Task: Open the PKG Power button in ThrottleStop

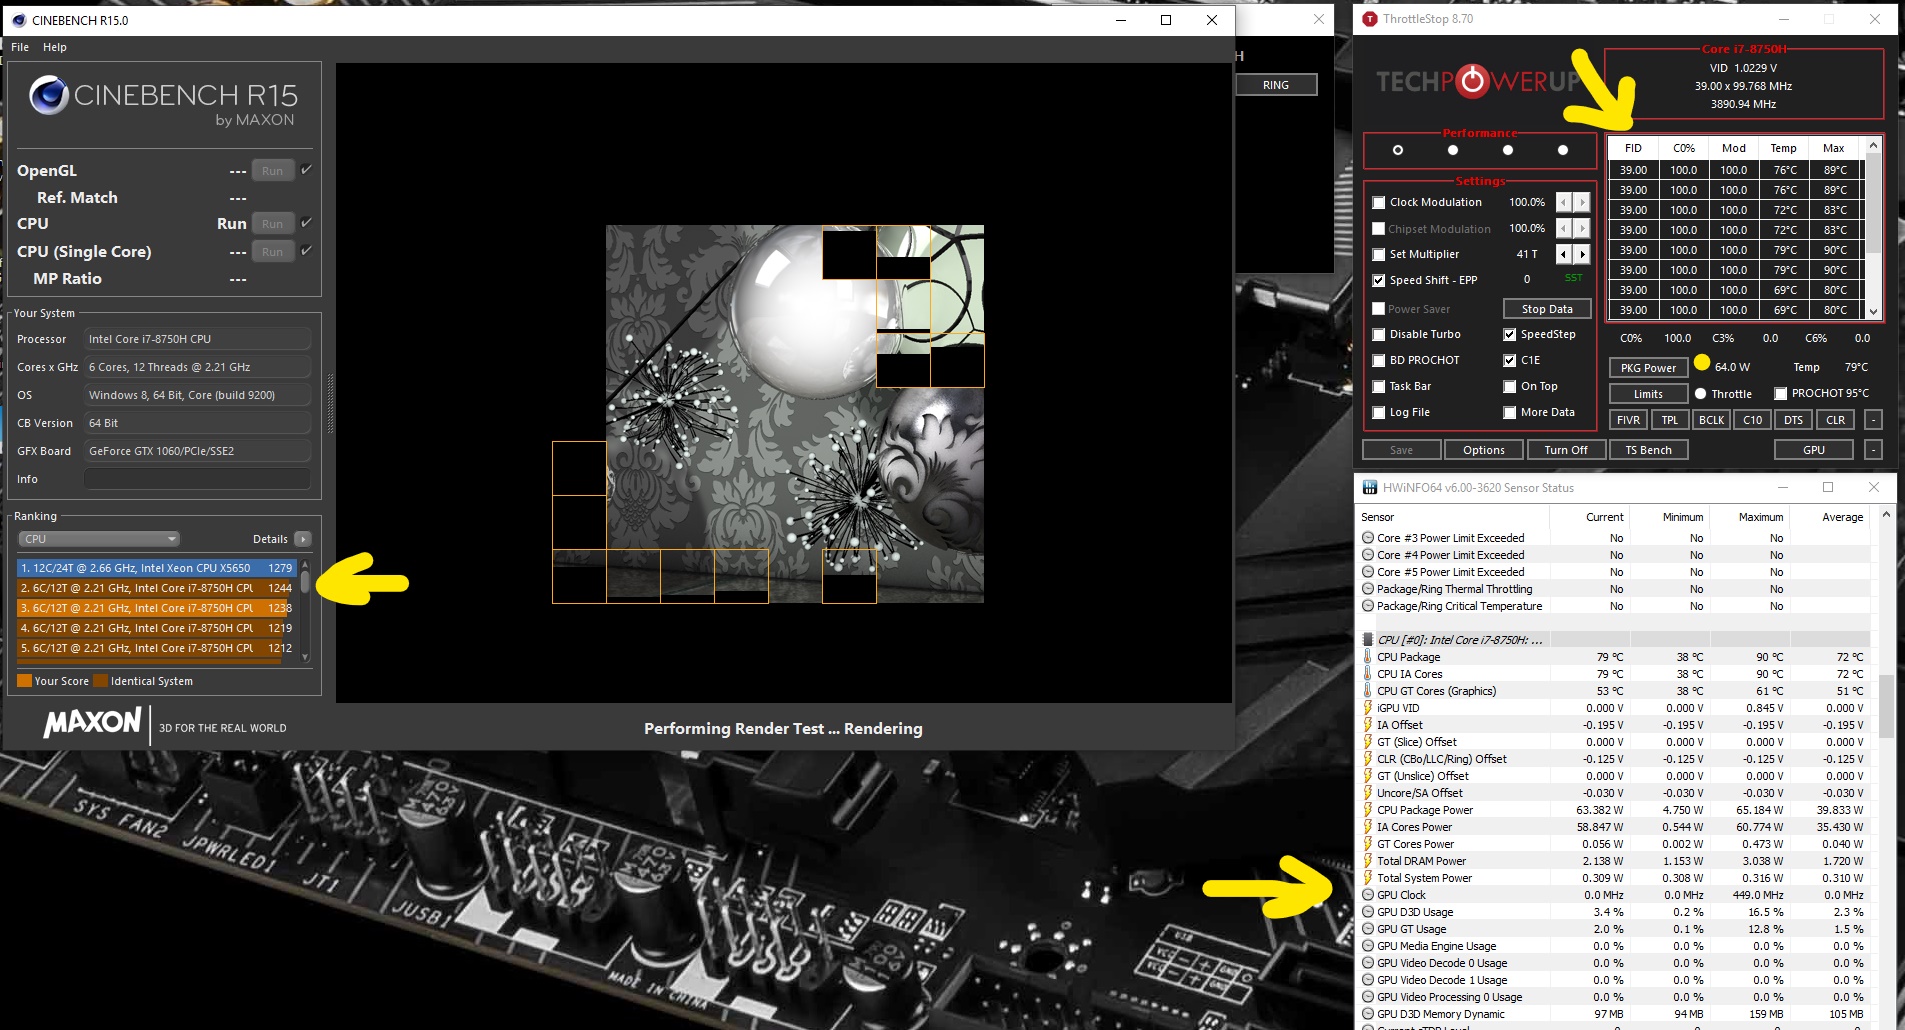Action: [1647, 368]
